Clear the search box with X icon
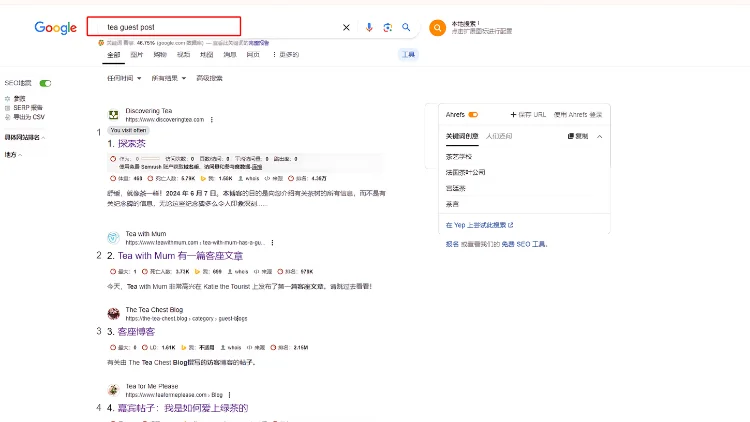Viewport: 750px width, 422px height. click(x=346, y=28)
